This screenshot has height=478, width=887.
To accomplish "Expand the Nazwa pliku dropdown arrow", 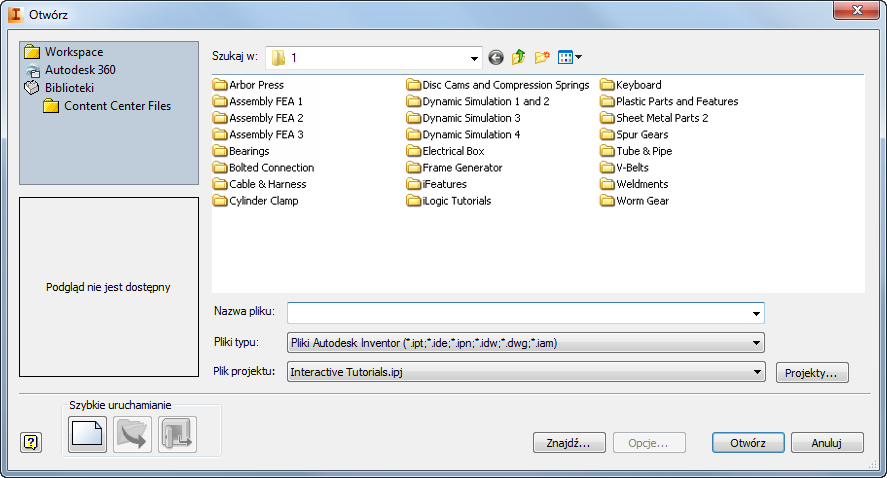I will 756,313.
